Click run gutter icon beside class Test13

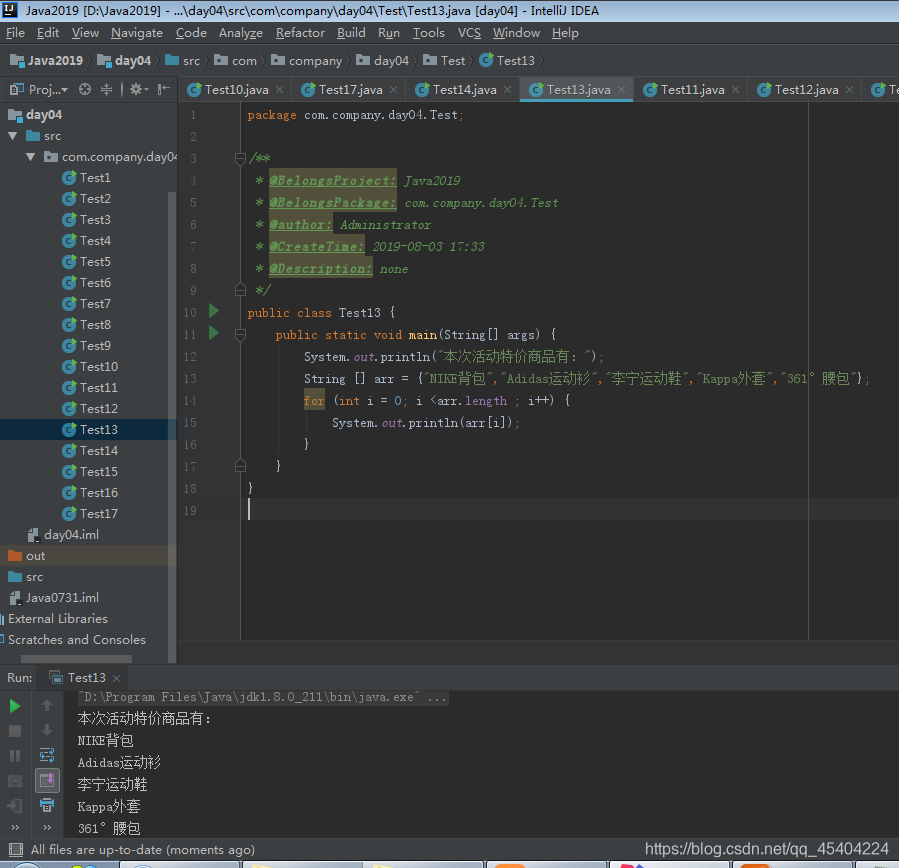(214, 311)
